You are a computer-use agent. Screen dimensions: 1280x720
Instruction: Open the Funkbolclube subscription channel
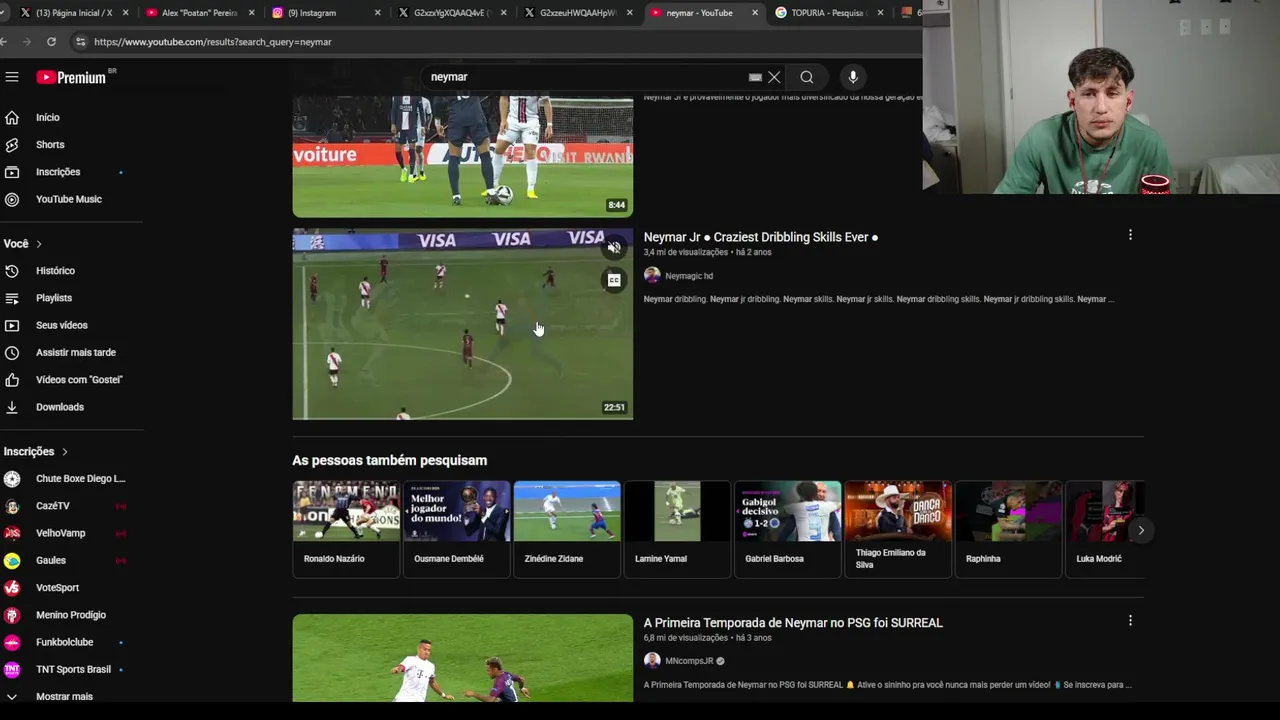coord(66,642)
